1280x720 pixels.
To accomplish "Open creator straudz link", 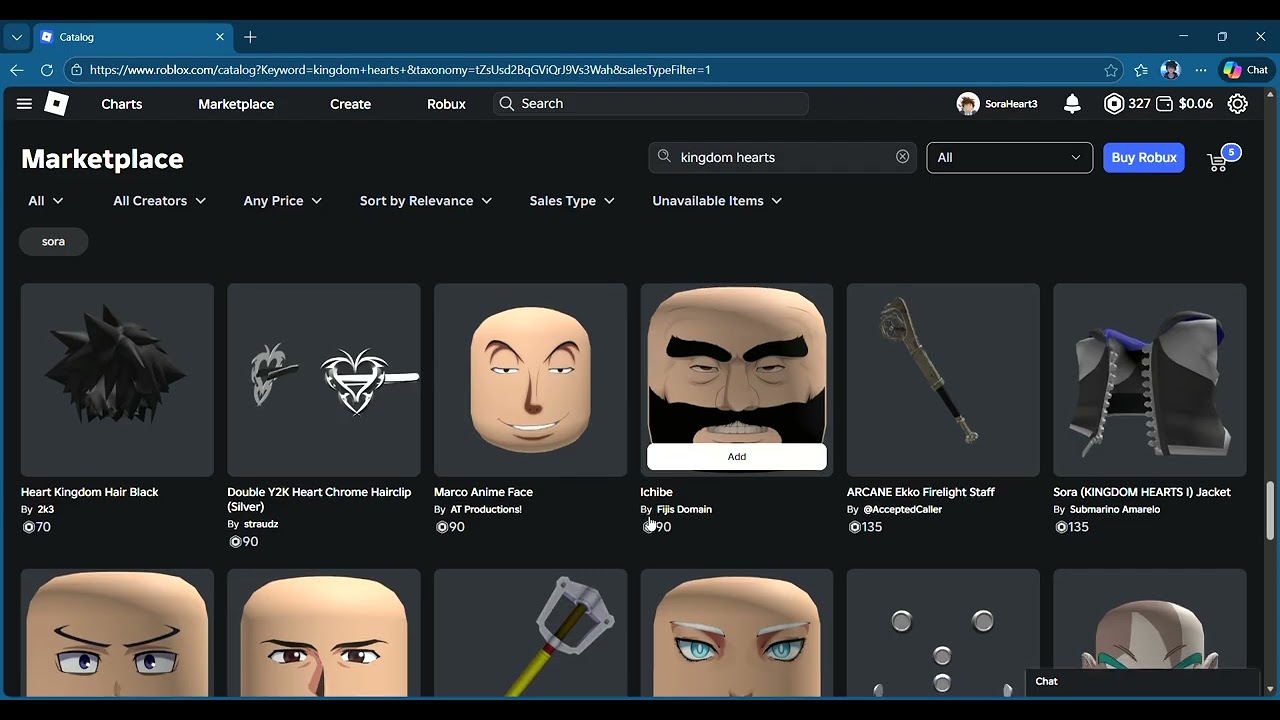I will [261, 524].
